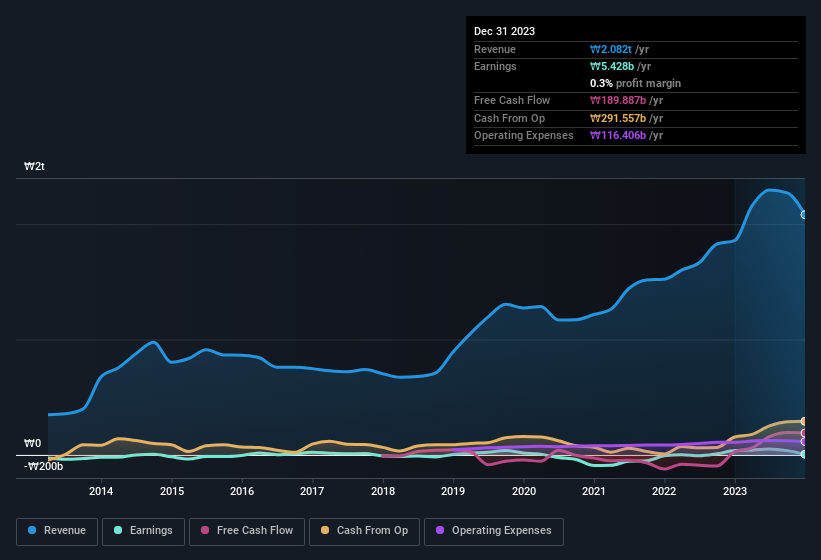Click the purple Operating Expenses end-point marker

804,442
